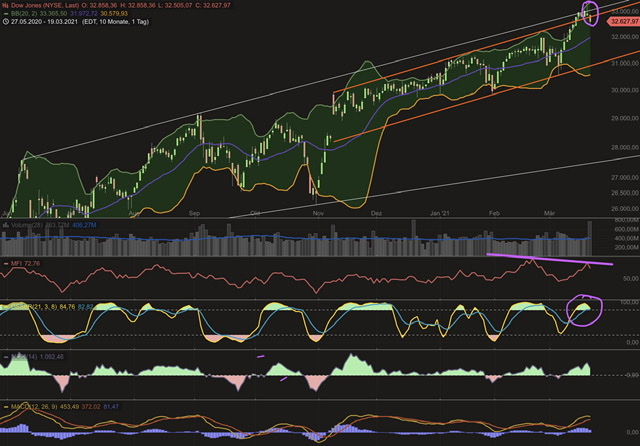Viewport: 640px width, 446px height.
Task: Click the Feb label on the time axis
Action: tap(494, 213)
